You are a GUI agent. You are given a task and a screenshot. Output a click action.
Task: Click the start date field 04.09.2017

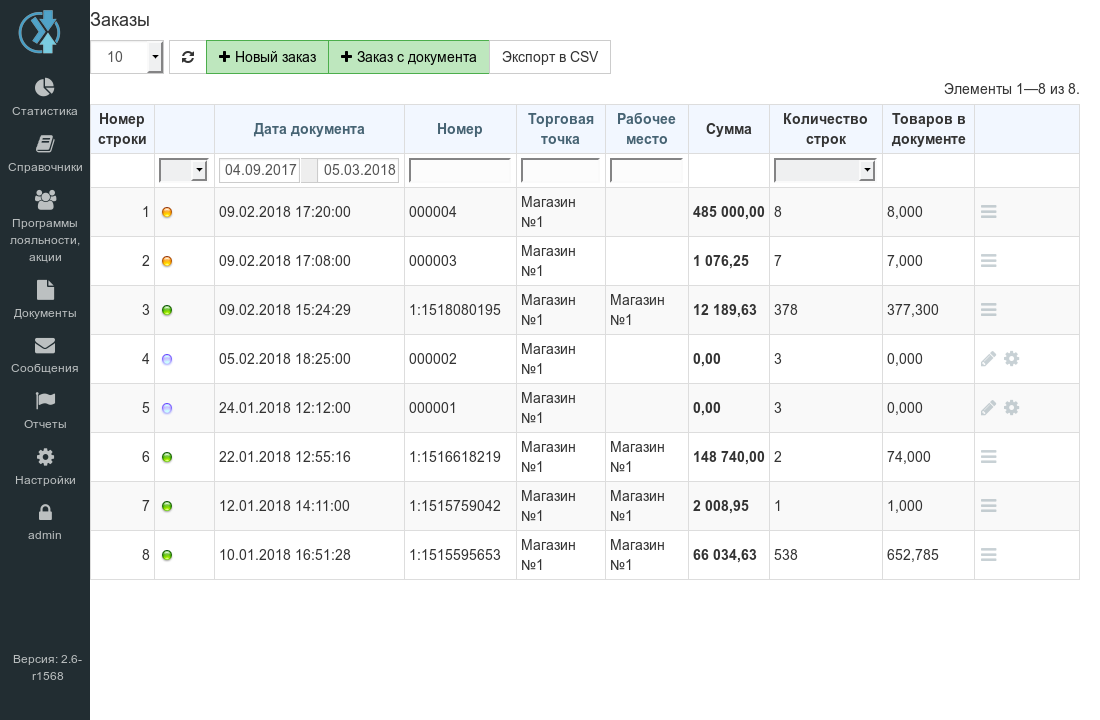(260, 170)
